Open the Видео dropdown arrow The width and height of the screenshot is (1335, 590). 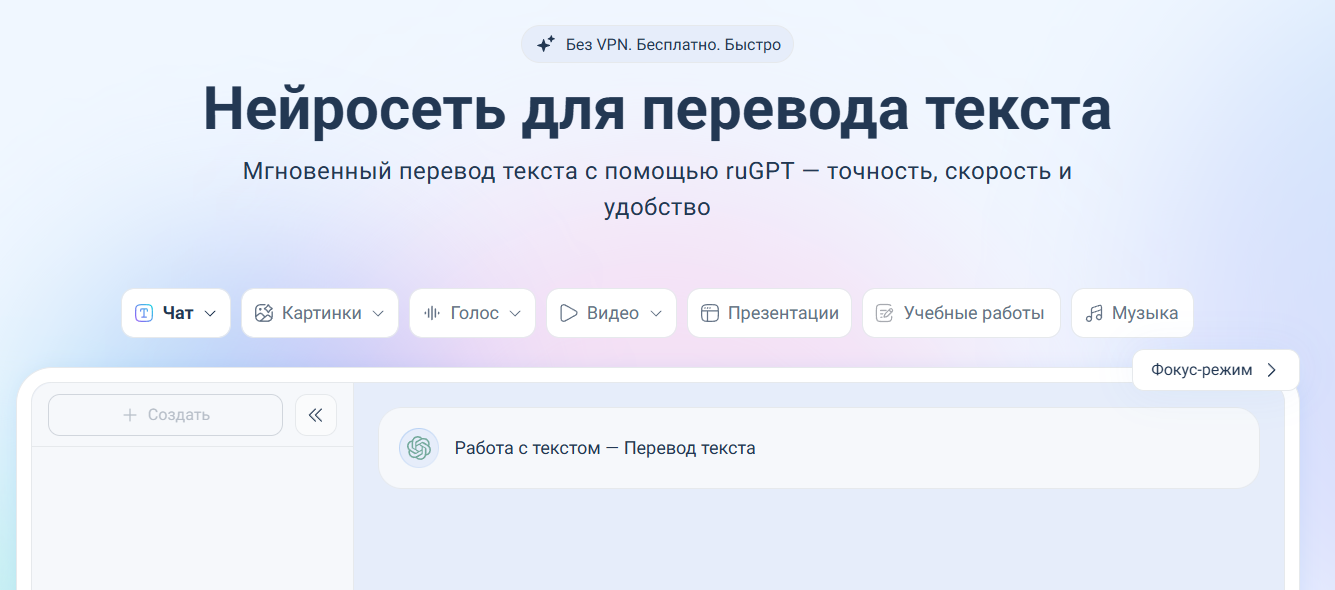click(x=656, y=313)
